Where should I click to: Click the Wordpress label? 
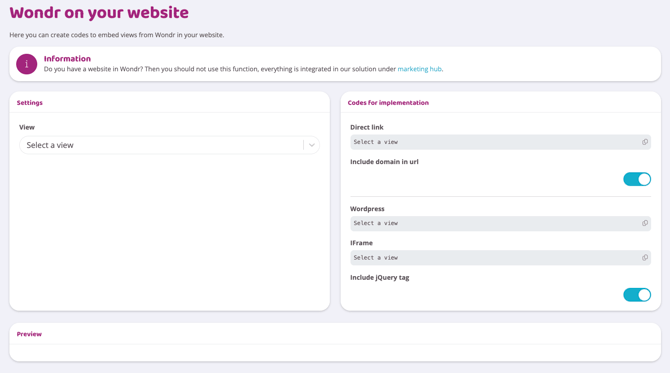367,209
